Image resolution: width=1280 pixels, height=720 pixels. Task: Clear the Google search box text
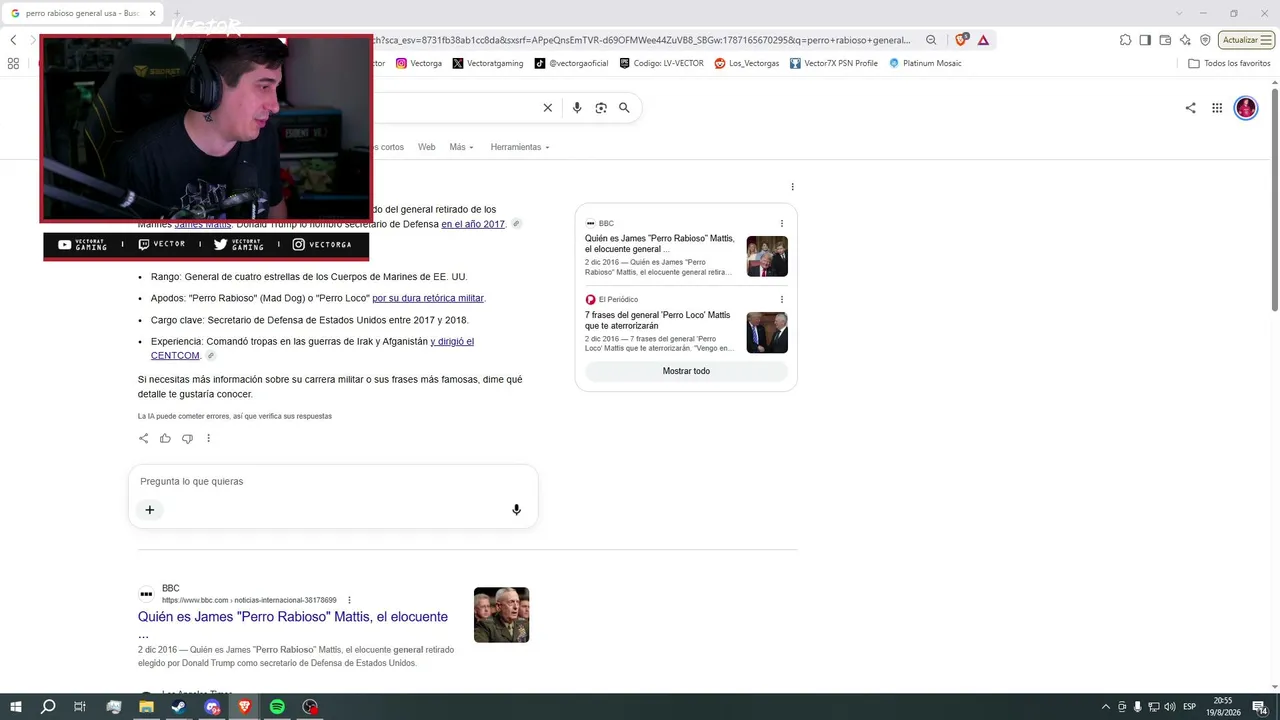pos(547,108)
